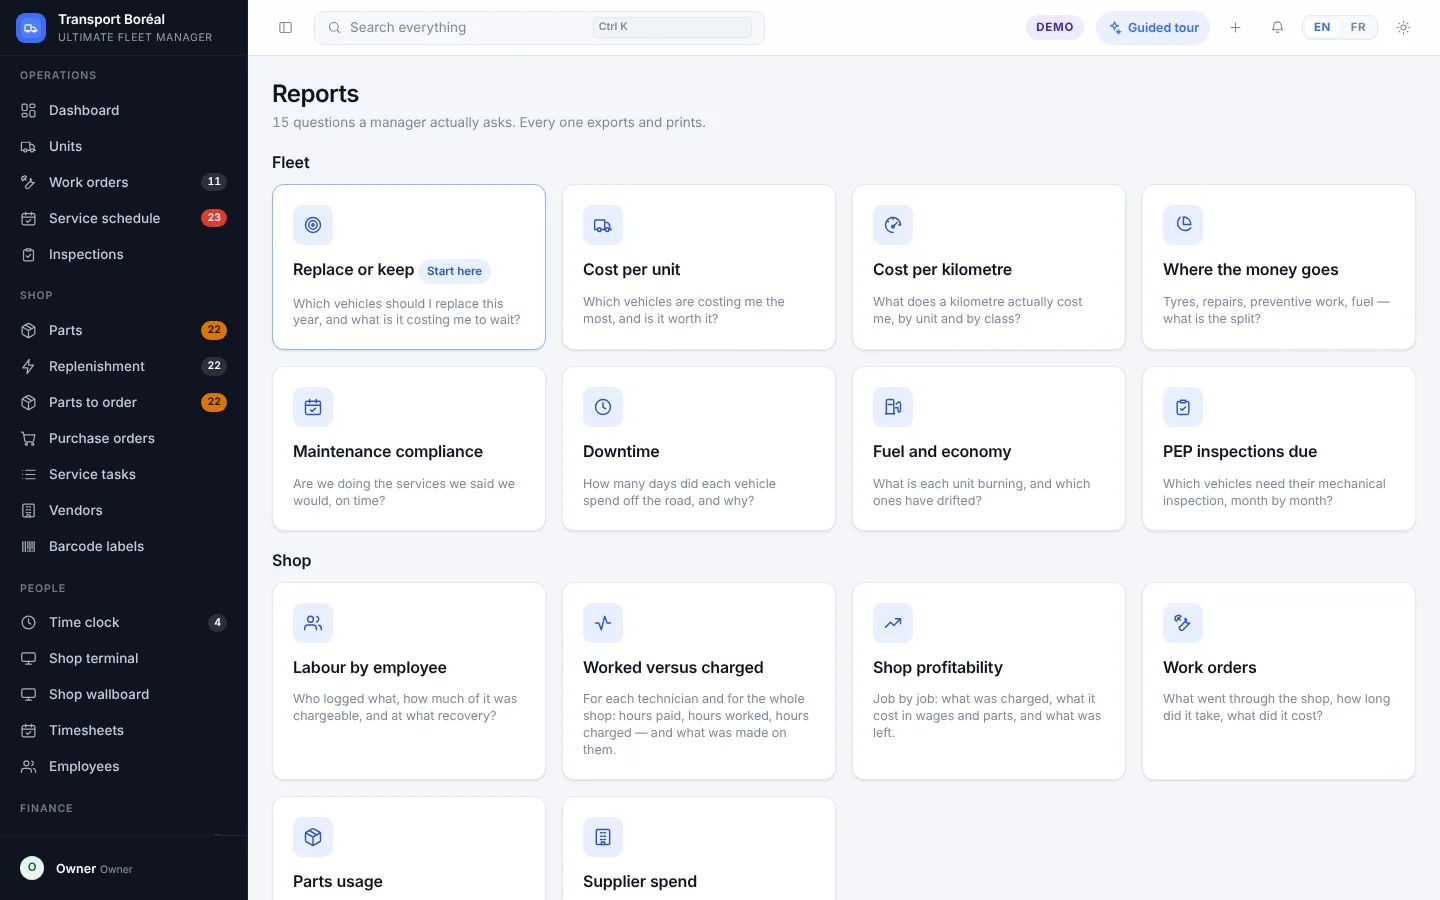Viewport: 1440px width, 900px height.
Task: Click the Supplier spend receipt icon
Action: coord(603,837)
